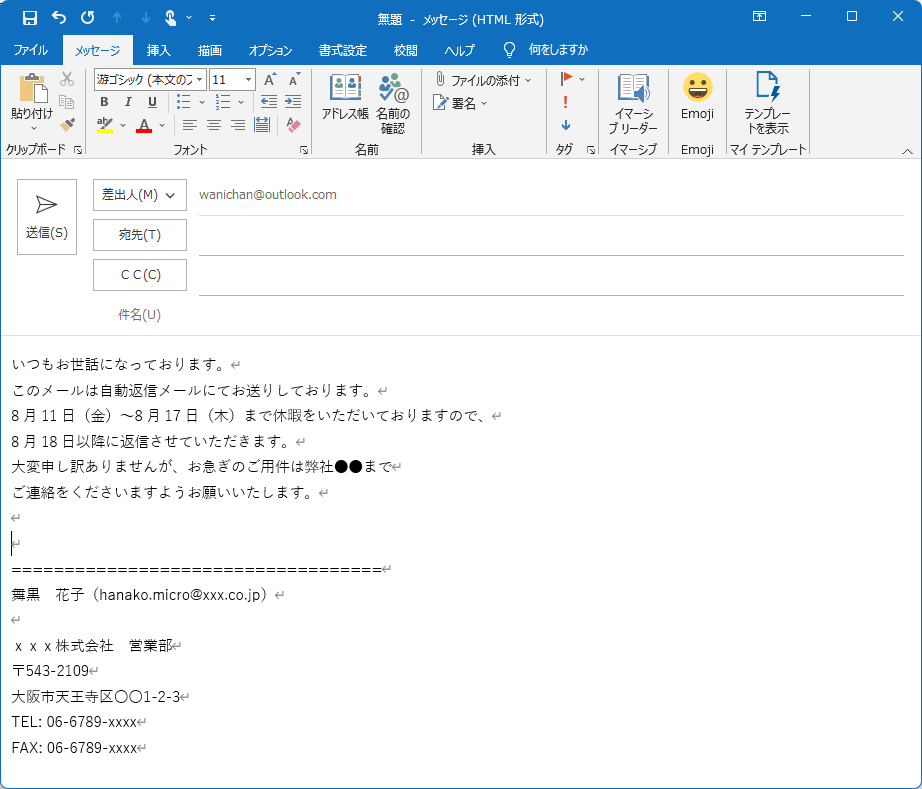Open the Emoji picker
Viewport: 922px width, 789px height.
tap(697, 97)
